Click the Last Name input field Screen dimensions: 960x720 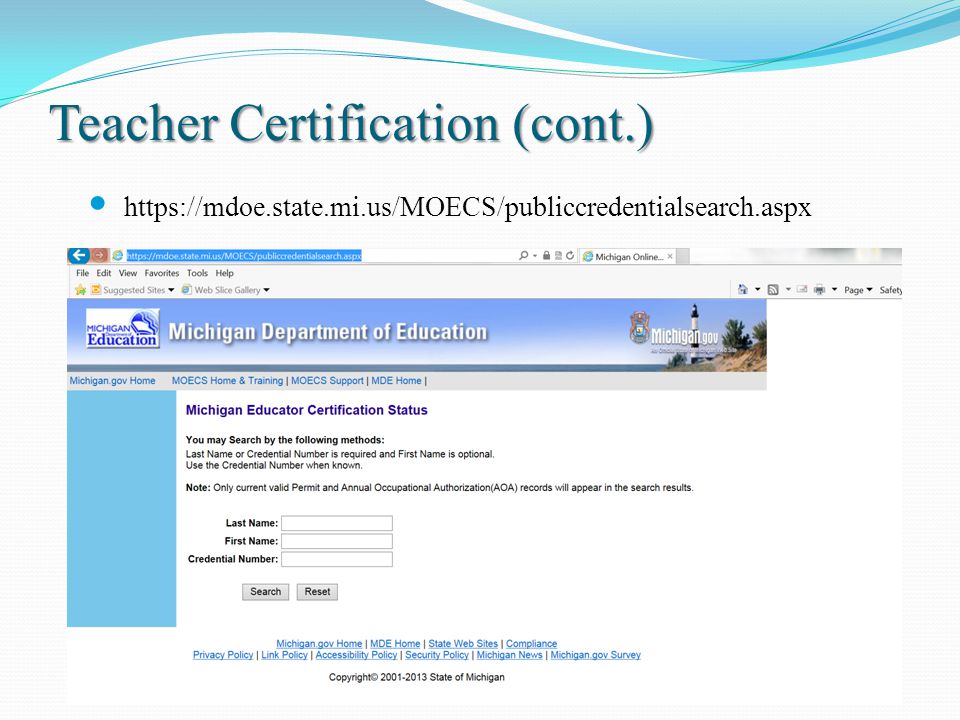[x=337, y=523]
